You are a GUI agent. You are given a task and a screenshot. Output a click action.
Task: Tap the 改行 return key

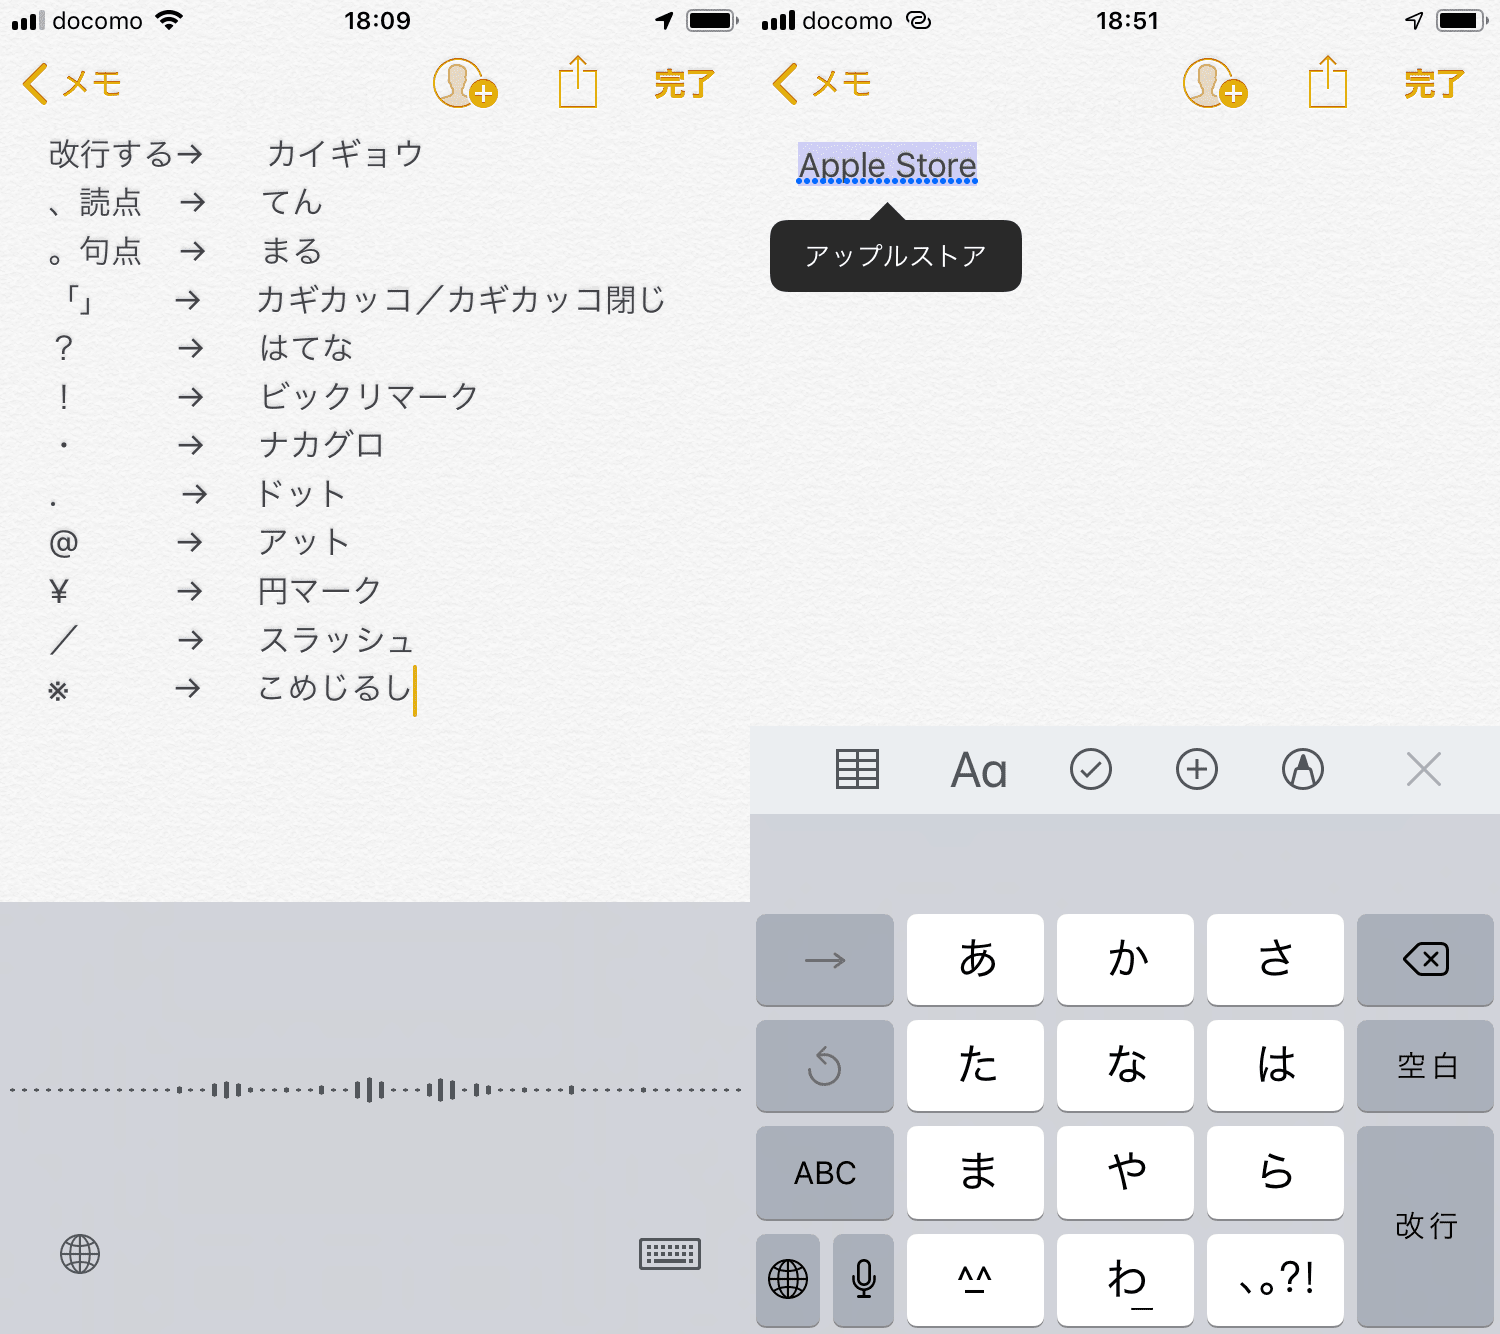tap(1425, 1226)
